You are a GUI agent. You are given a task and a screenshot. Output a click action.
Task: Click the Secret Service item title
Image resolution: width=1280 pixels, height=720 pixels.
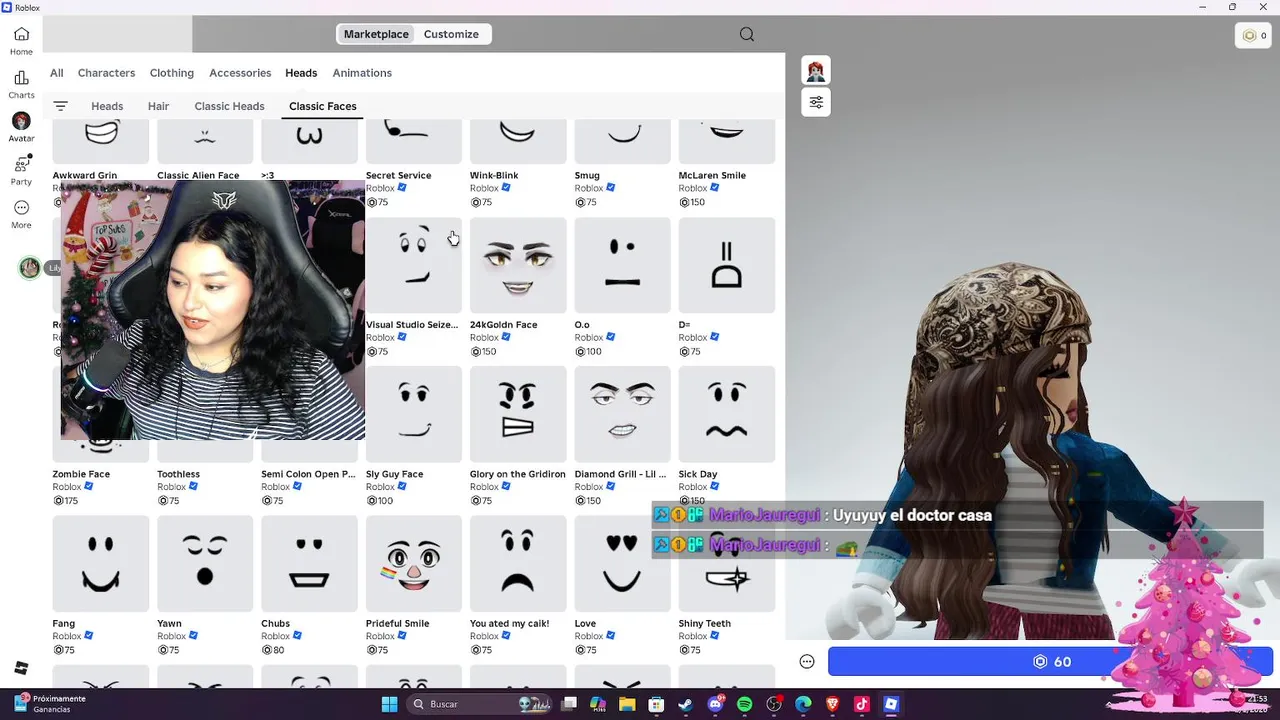(x=398, y=175)
